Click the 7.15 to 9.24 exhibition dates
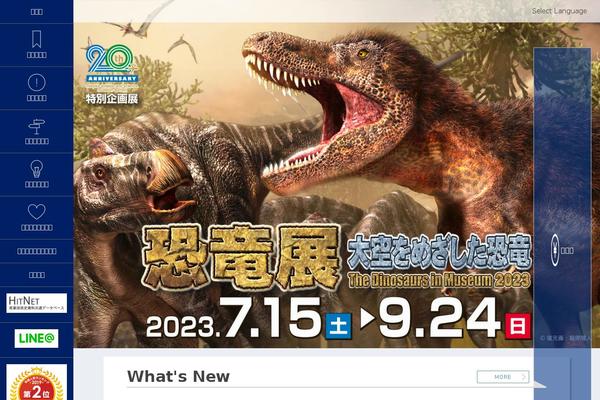Viewport: 600px width, 400px height. (x=338, y=318)
